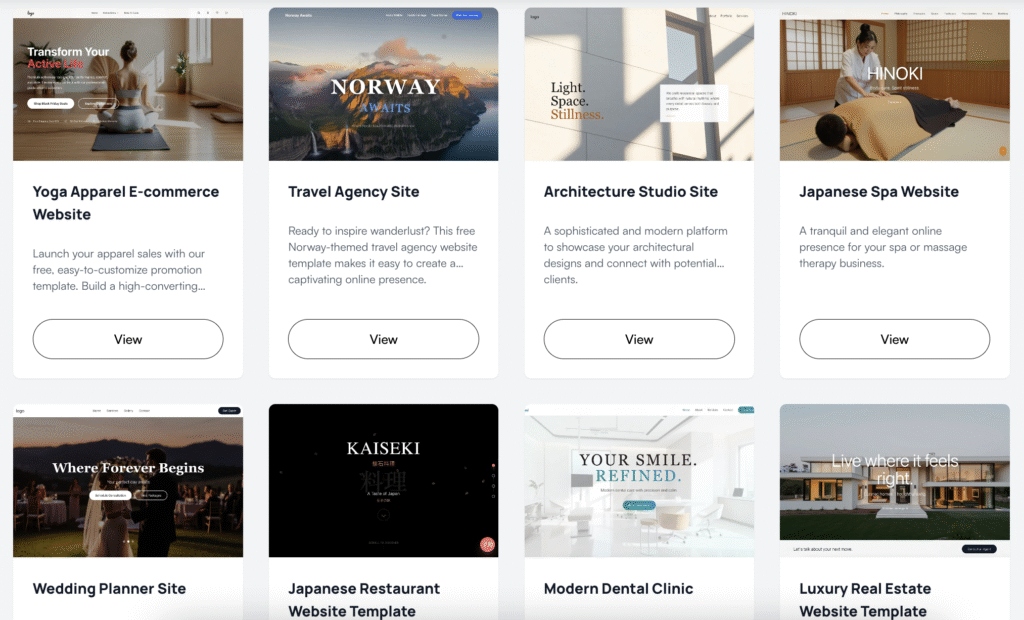Click the Wedding Planner Site title

pyautogui.click(x=109, y=589)
